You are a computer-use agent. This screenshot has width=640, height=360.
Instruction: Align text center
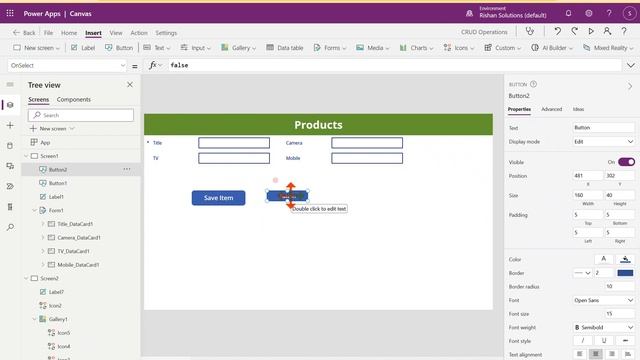[x=596, y=354]
